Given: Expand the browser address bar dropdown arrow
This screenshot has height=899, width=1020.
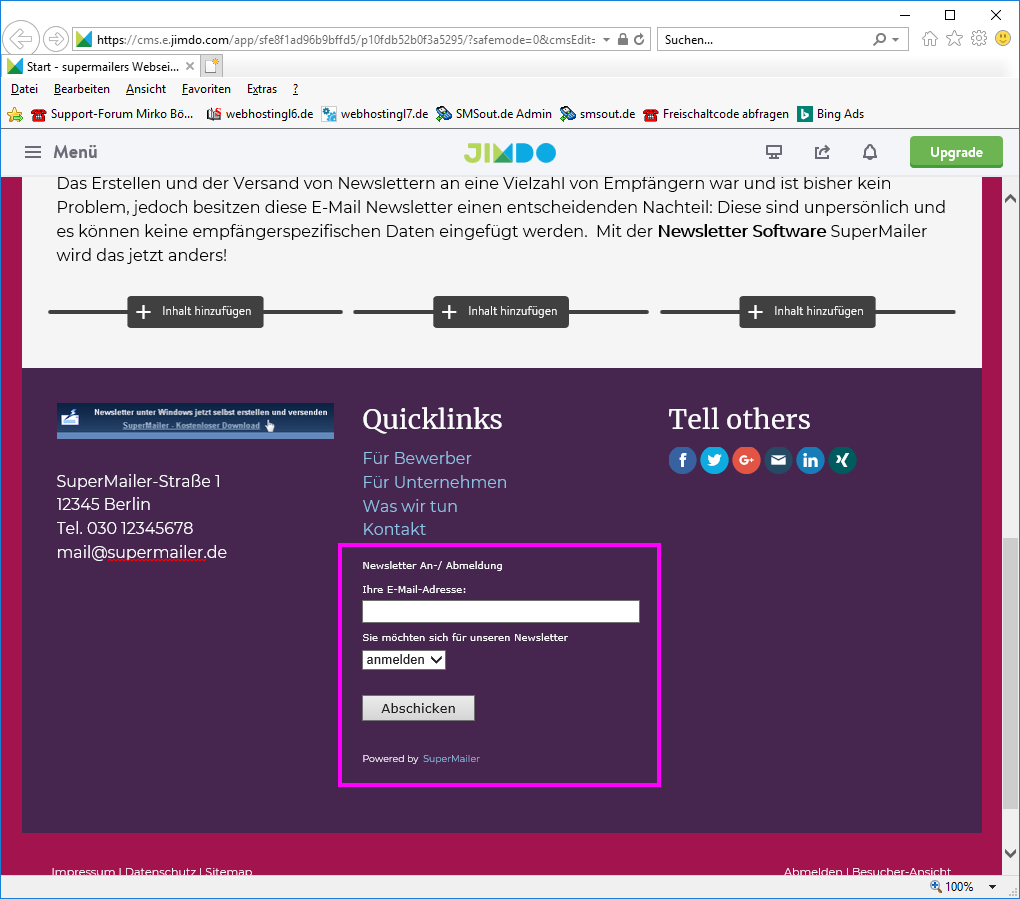Looking at the screenshot, I should pos(607,39).
